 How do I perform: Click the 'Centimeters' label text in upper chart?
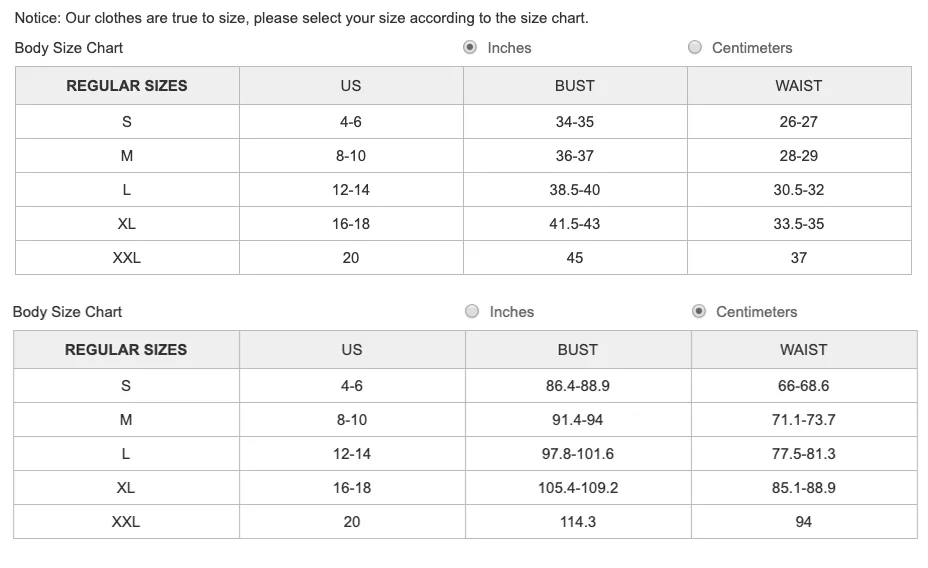tap(752, 48)
